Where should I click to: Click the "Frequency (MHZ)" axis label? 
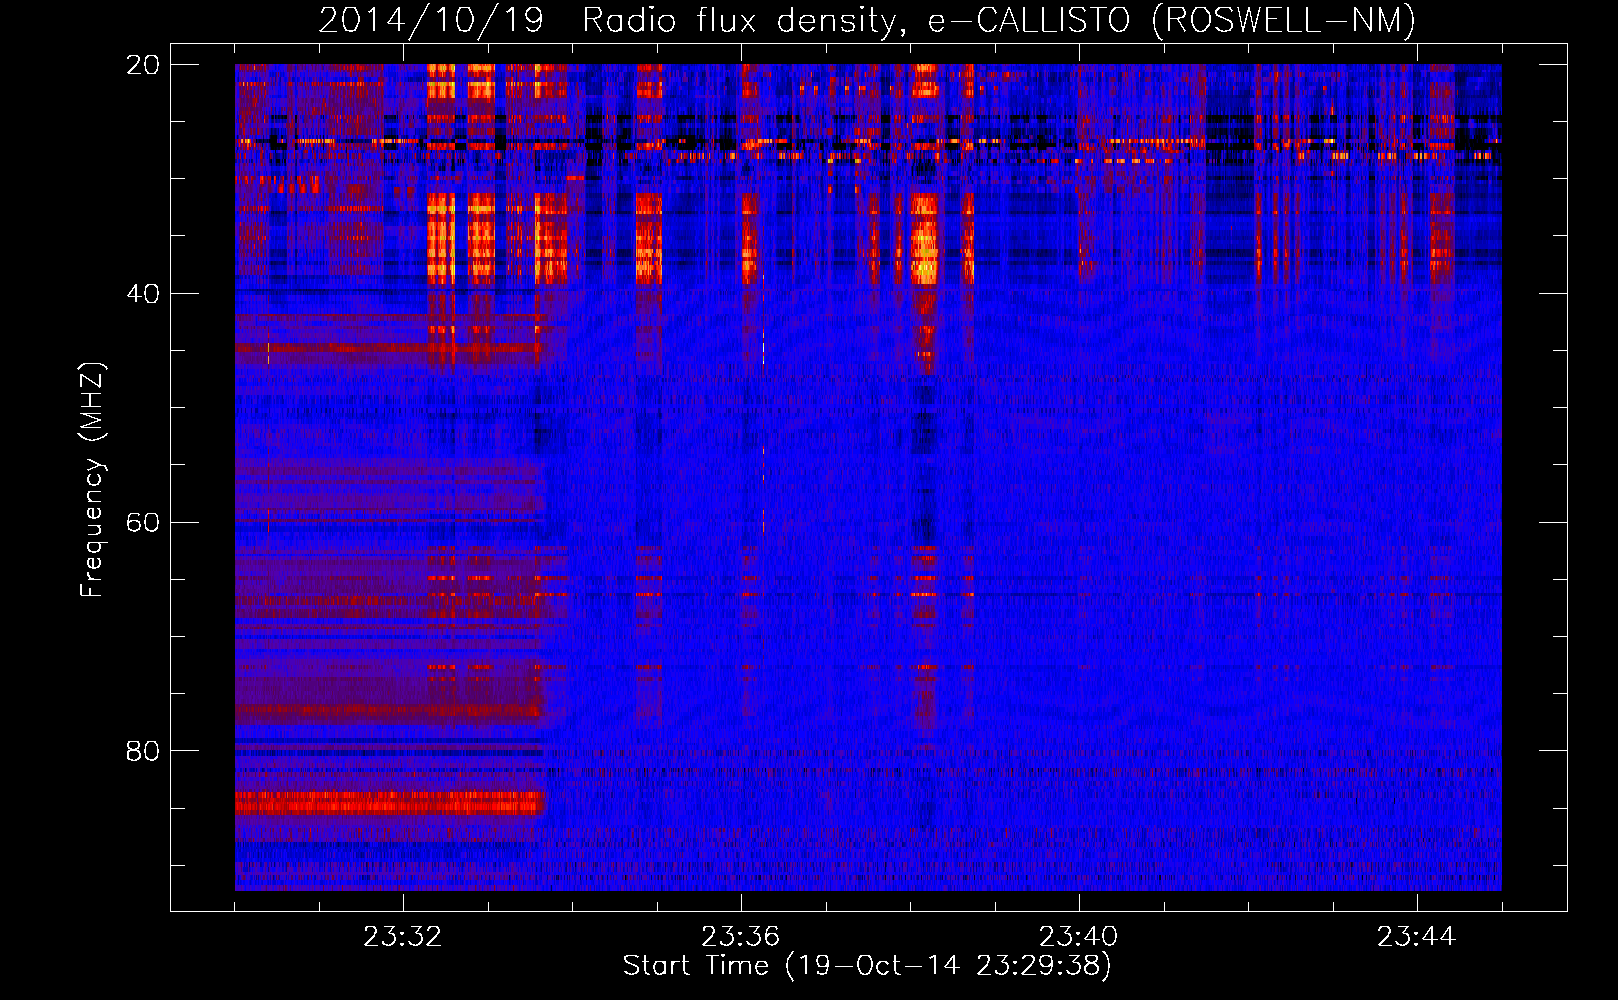92,480
